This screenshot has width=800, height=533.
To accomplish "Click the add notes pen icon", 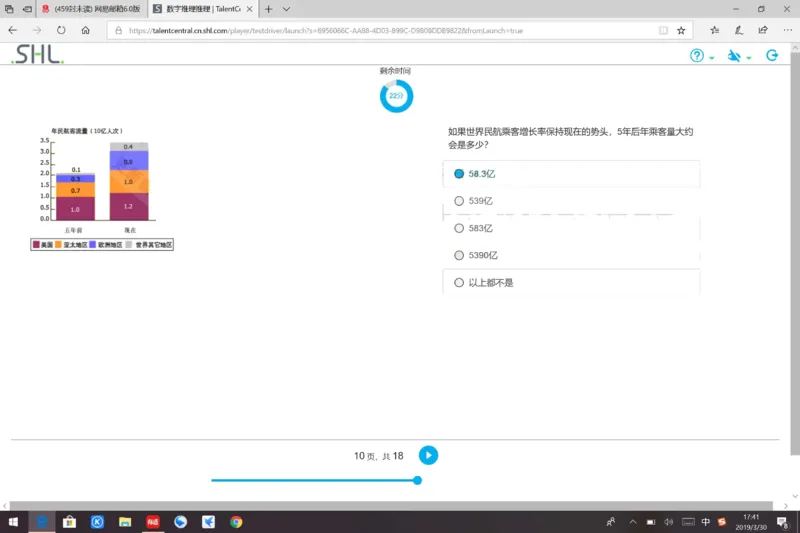I will click(739, 30).
